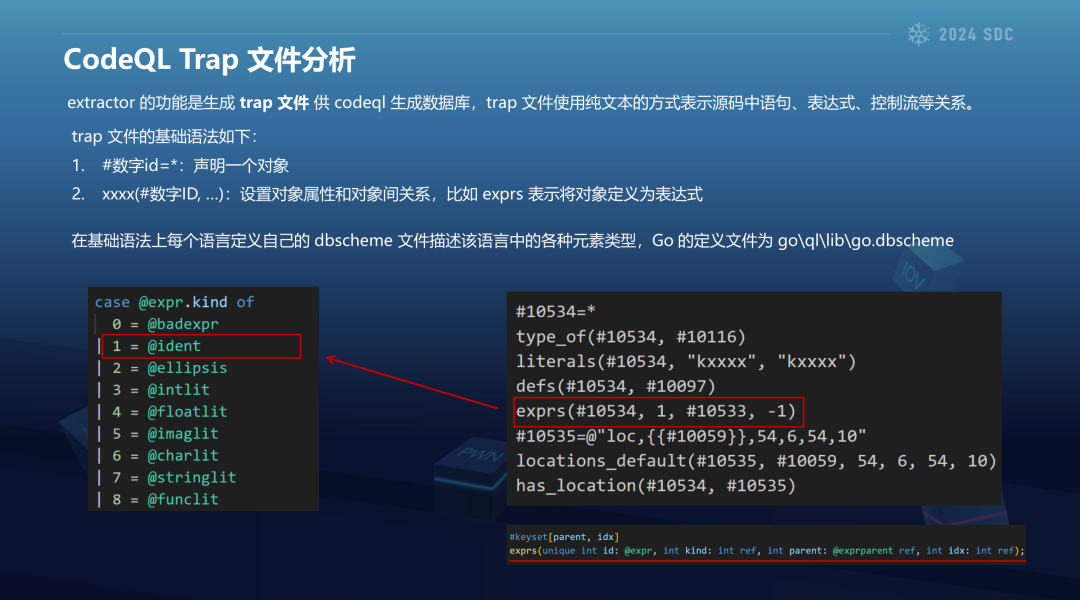This screenshot has height=600, width=1080.
Task: Click the 'literals(#10534, "kxxxx", "kxxxx")' line
Action: tap(686, 362)
